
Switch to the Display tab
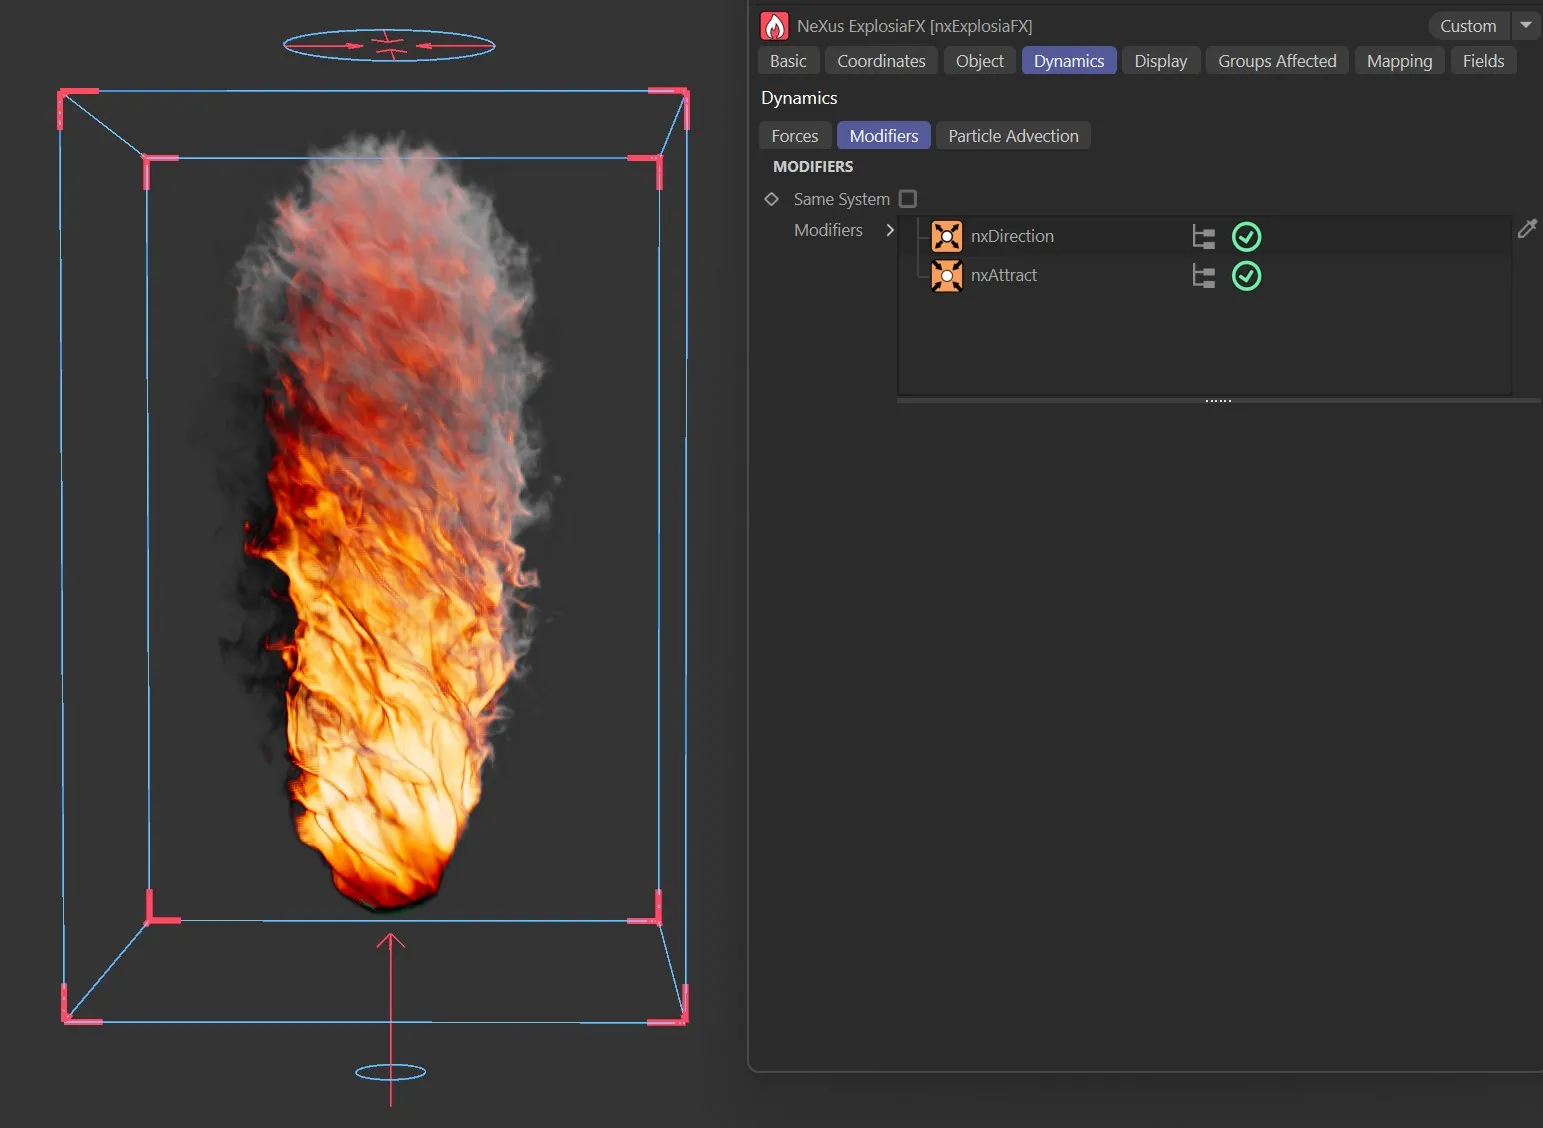click(1160, 61)
